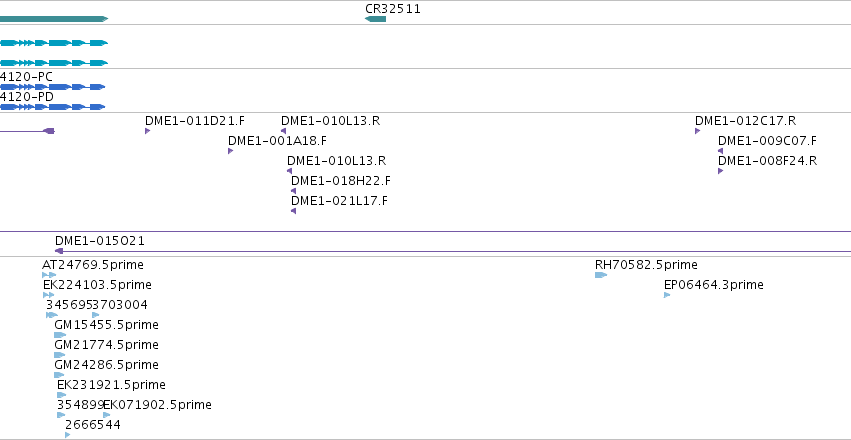
Task: Open the EK071902.5prime EST label
Action: click(x=157, y=405)
